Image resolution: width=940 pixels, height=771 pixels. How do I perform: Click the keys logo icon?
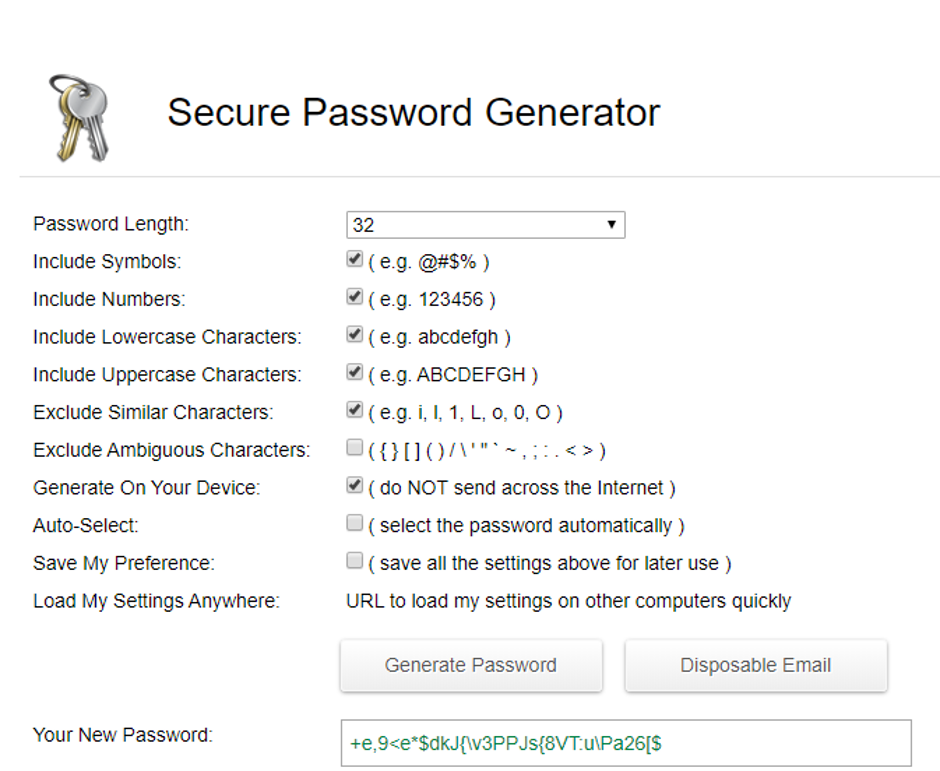point(79,117)
